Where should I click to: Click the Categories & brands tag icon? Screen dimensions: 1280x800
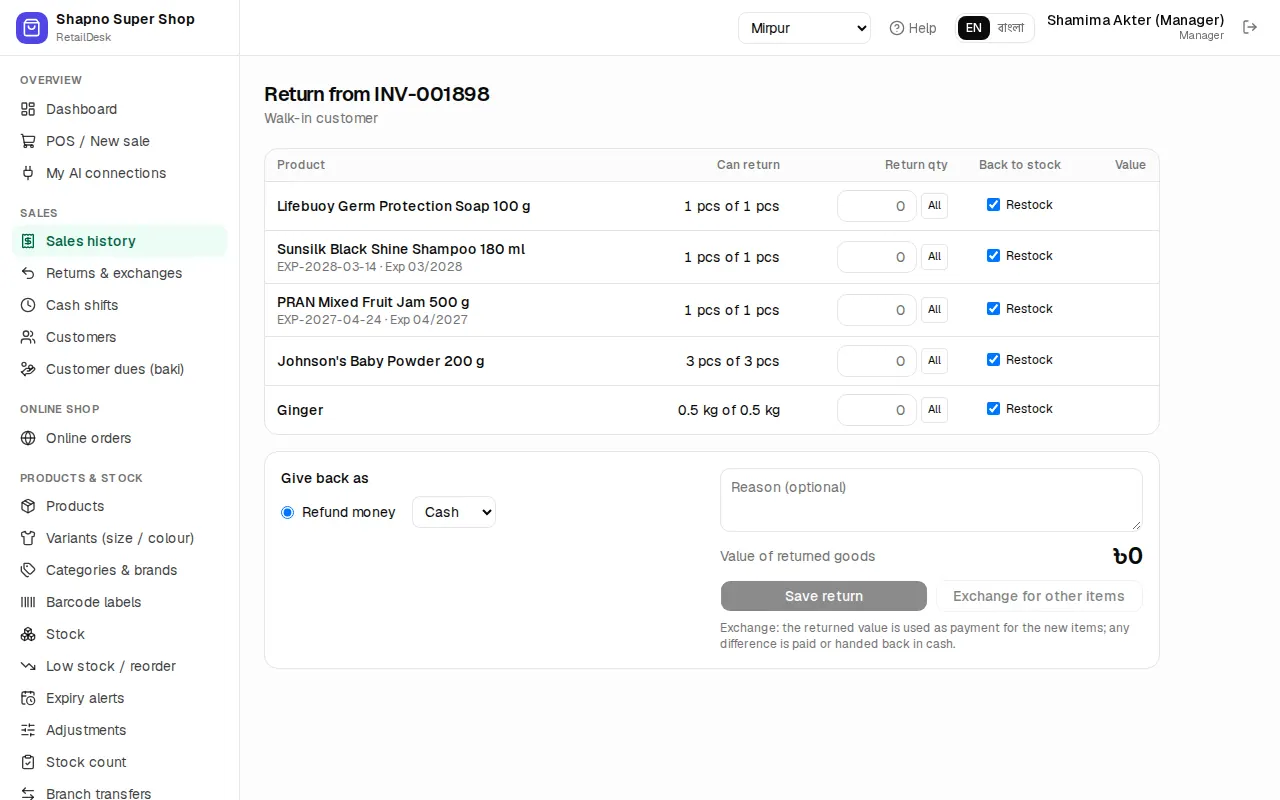coord(28,570)
